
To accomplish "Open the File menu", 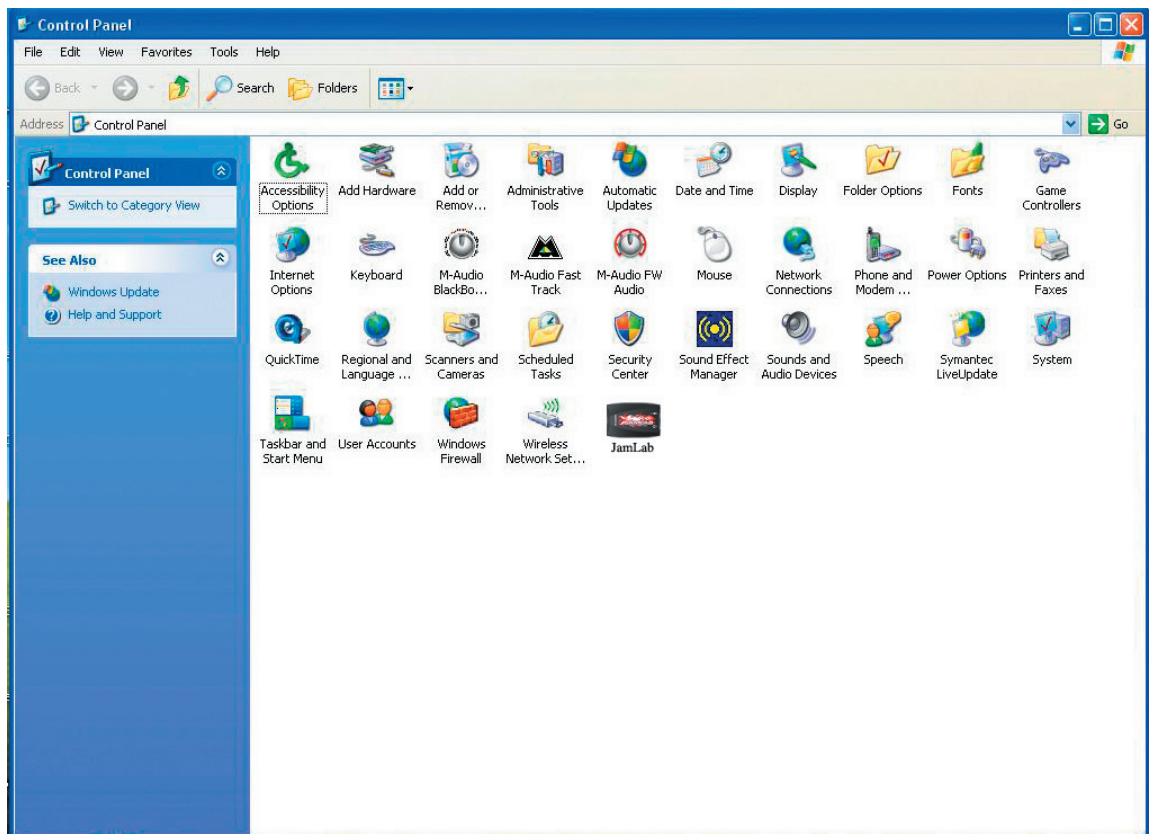I will point(33,52).
